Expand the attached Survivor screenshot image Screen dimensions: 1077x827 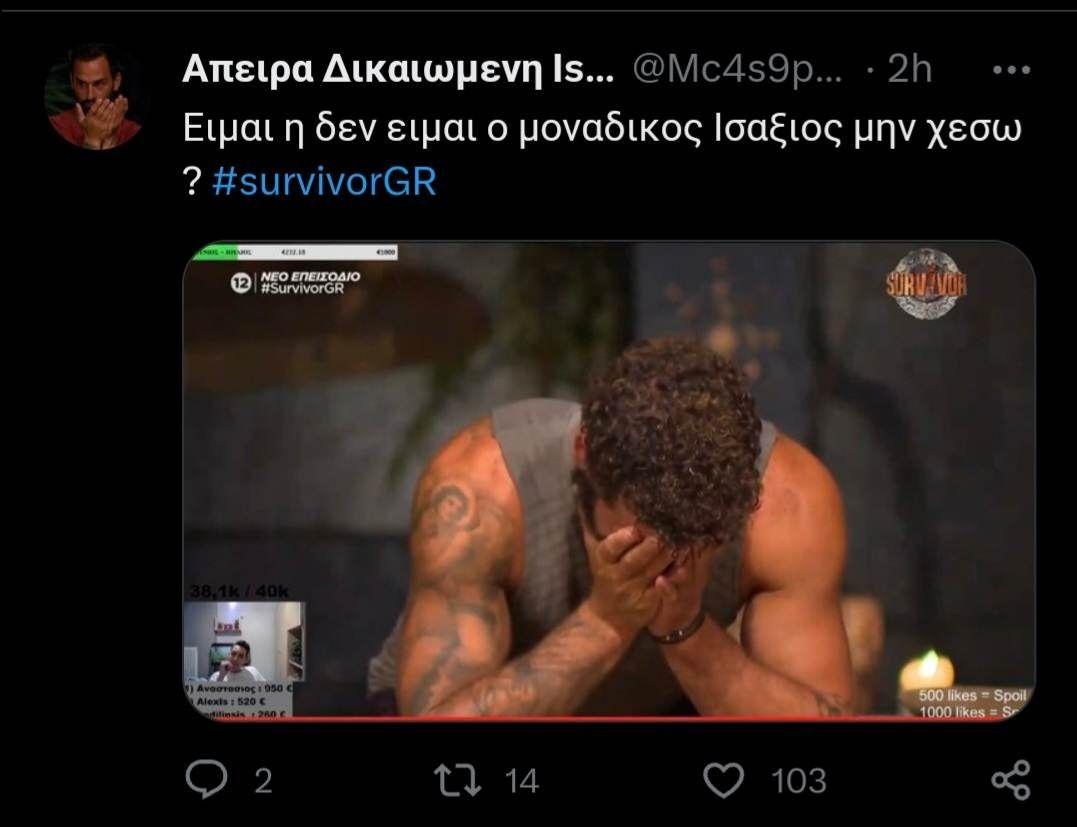609,481
